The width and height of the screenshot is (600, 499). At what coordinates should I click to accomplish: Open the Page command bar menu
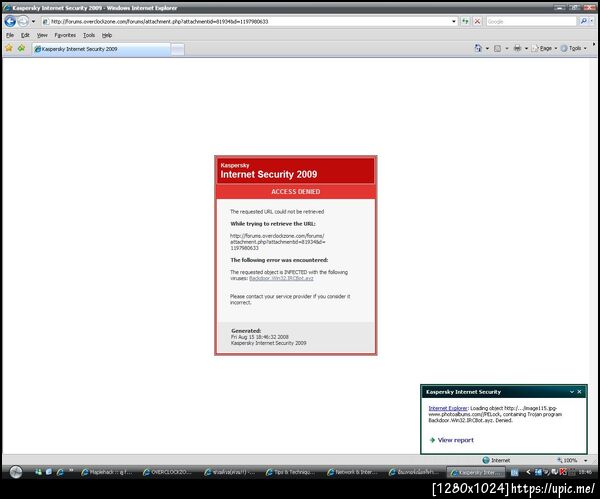tap(545, 48)
